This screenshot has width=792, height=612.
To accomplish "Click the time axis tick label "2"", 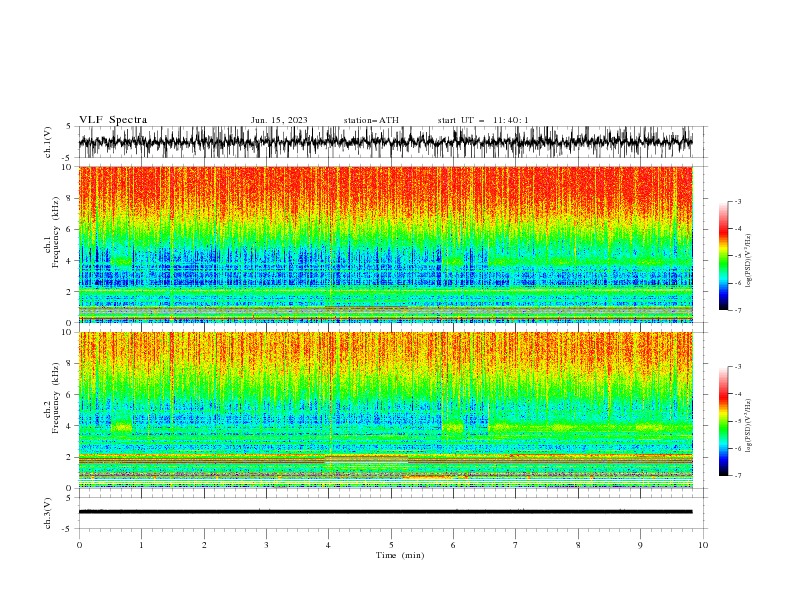I will click(204, 545).
